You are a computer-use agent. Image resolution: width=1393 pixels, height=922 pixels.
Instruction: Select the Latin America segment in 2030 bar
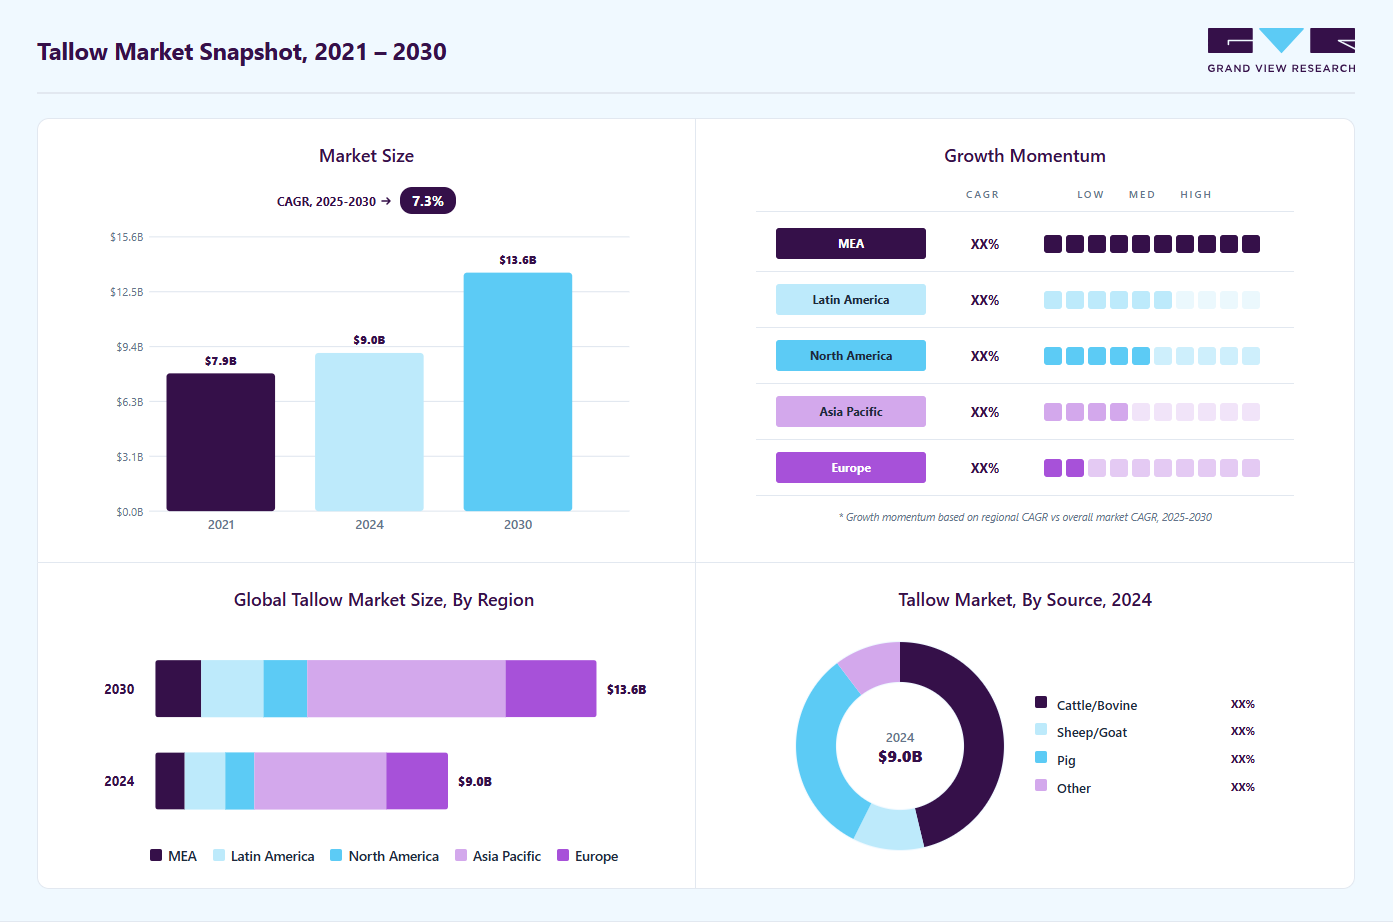pyautogui.click(x=232, y=689)
